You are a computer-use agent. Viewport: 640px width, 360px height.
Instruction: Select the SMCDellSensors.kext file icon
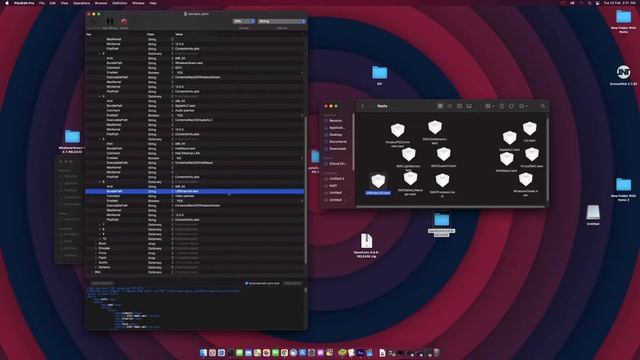(435, 127)
